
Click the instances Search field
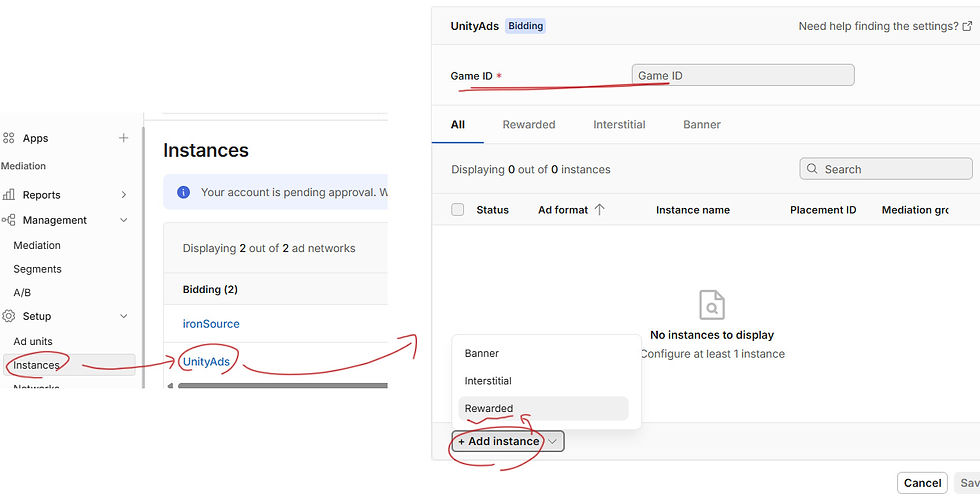pyautogui.click(x=886, y=169)
